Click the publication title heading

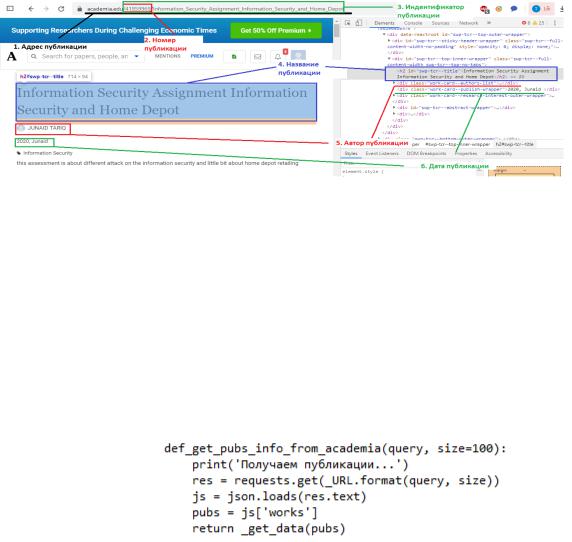(166, 101)
